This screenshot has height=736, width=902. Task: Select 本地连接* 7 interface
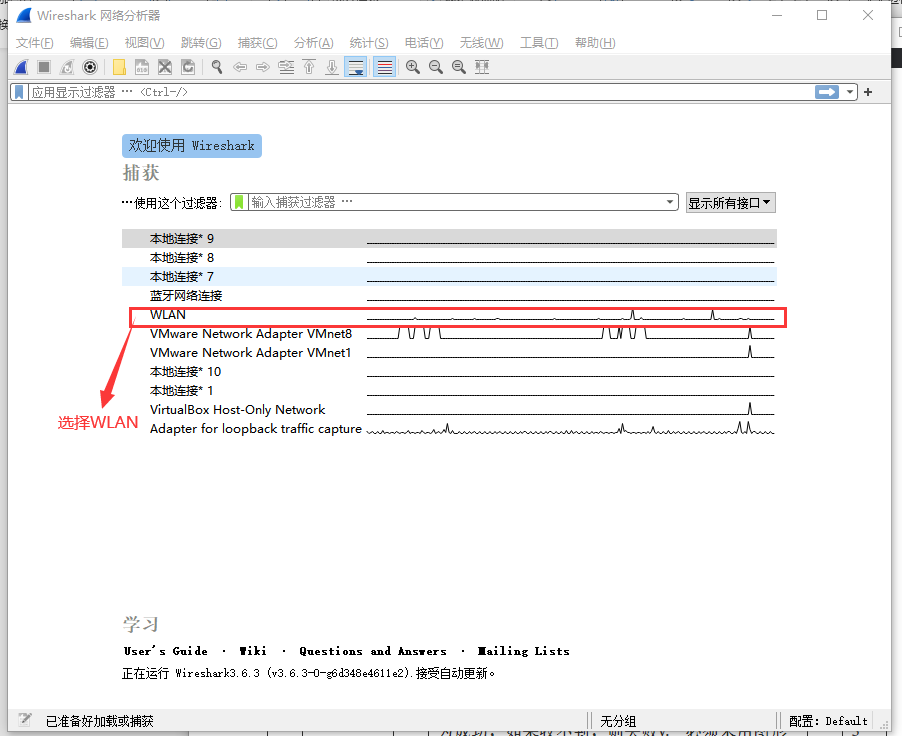[x=449, y=277]
